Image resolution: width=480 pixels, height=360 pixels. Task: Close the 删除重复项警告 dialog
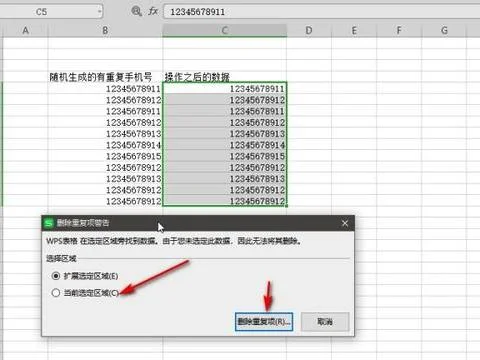tap(345, 223)
